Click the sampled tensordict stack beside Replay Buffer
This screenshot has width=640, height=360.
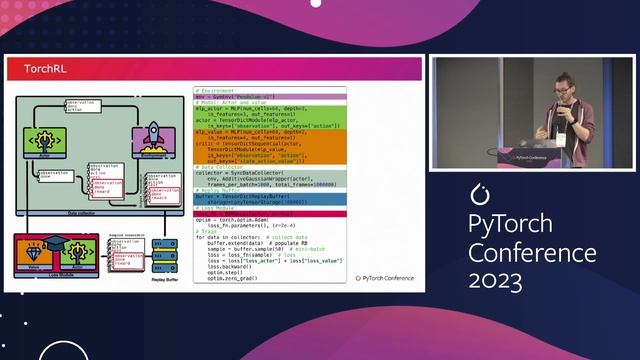126,255
